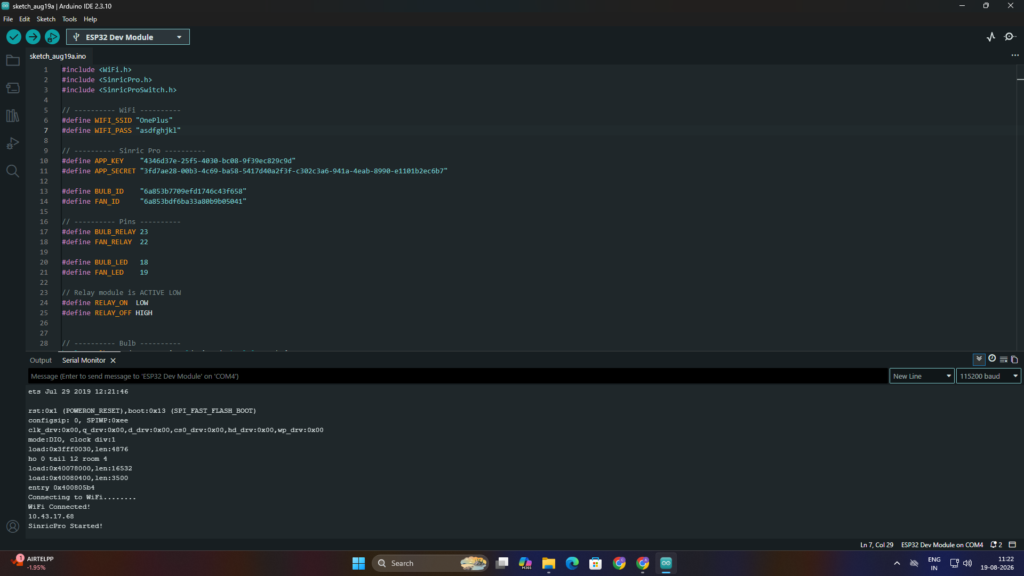Open File Explorer from the taskbar
The width and height of the screenshot is (1024, 576).
tap(549, 563)
